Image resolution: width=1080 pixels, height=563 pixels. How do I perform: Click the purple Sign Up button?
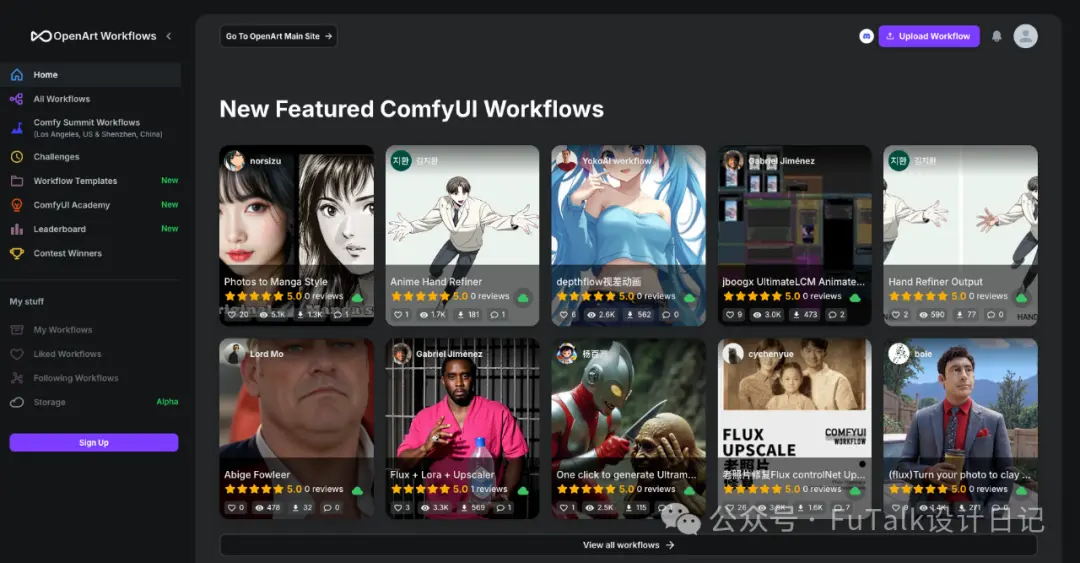(x=94, y=442)
